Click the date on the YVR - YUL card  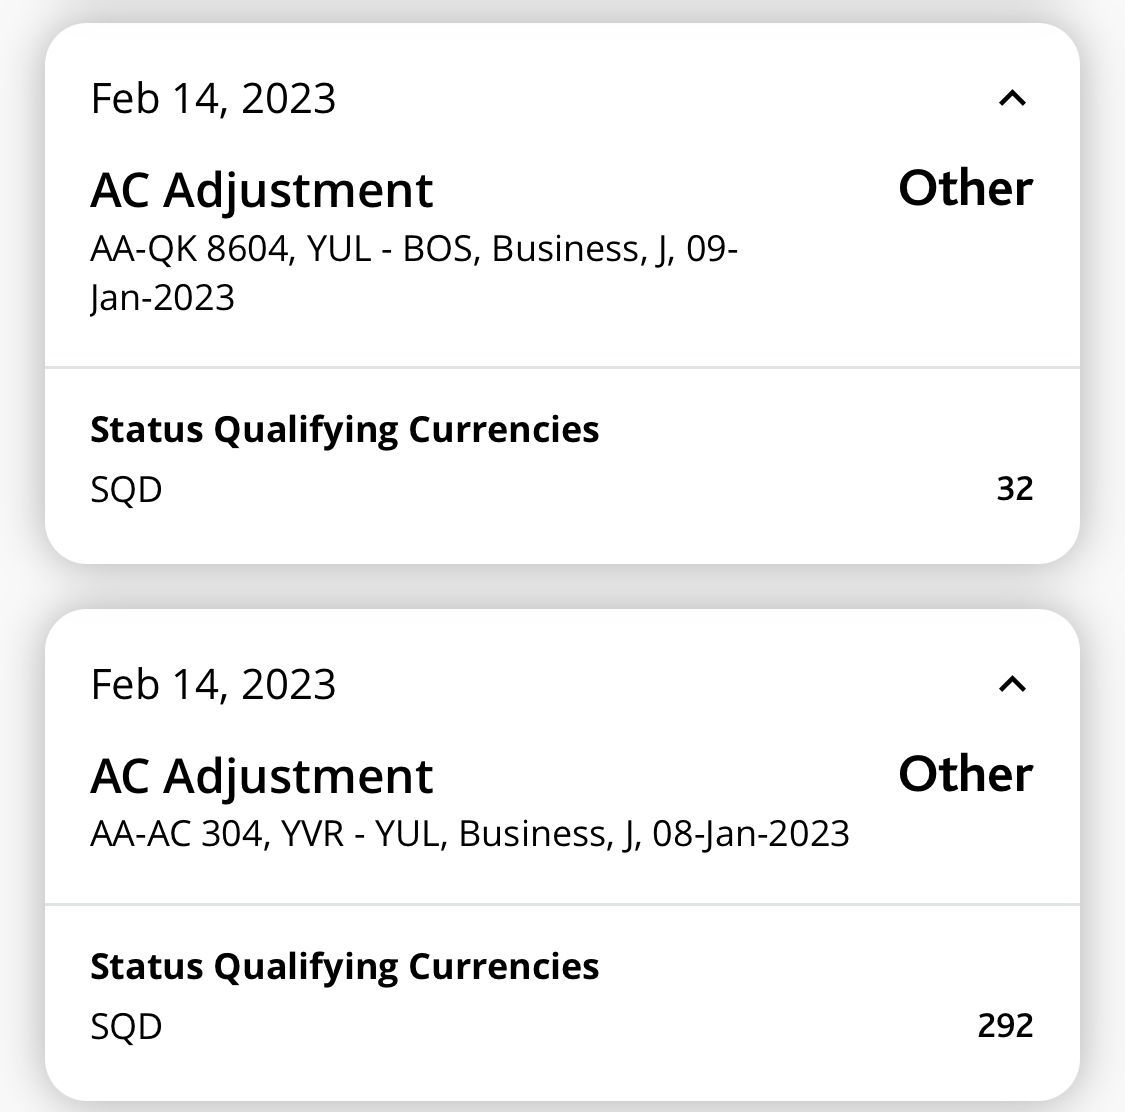pos(213,684)
